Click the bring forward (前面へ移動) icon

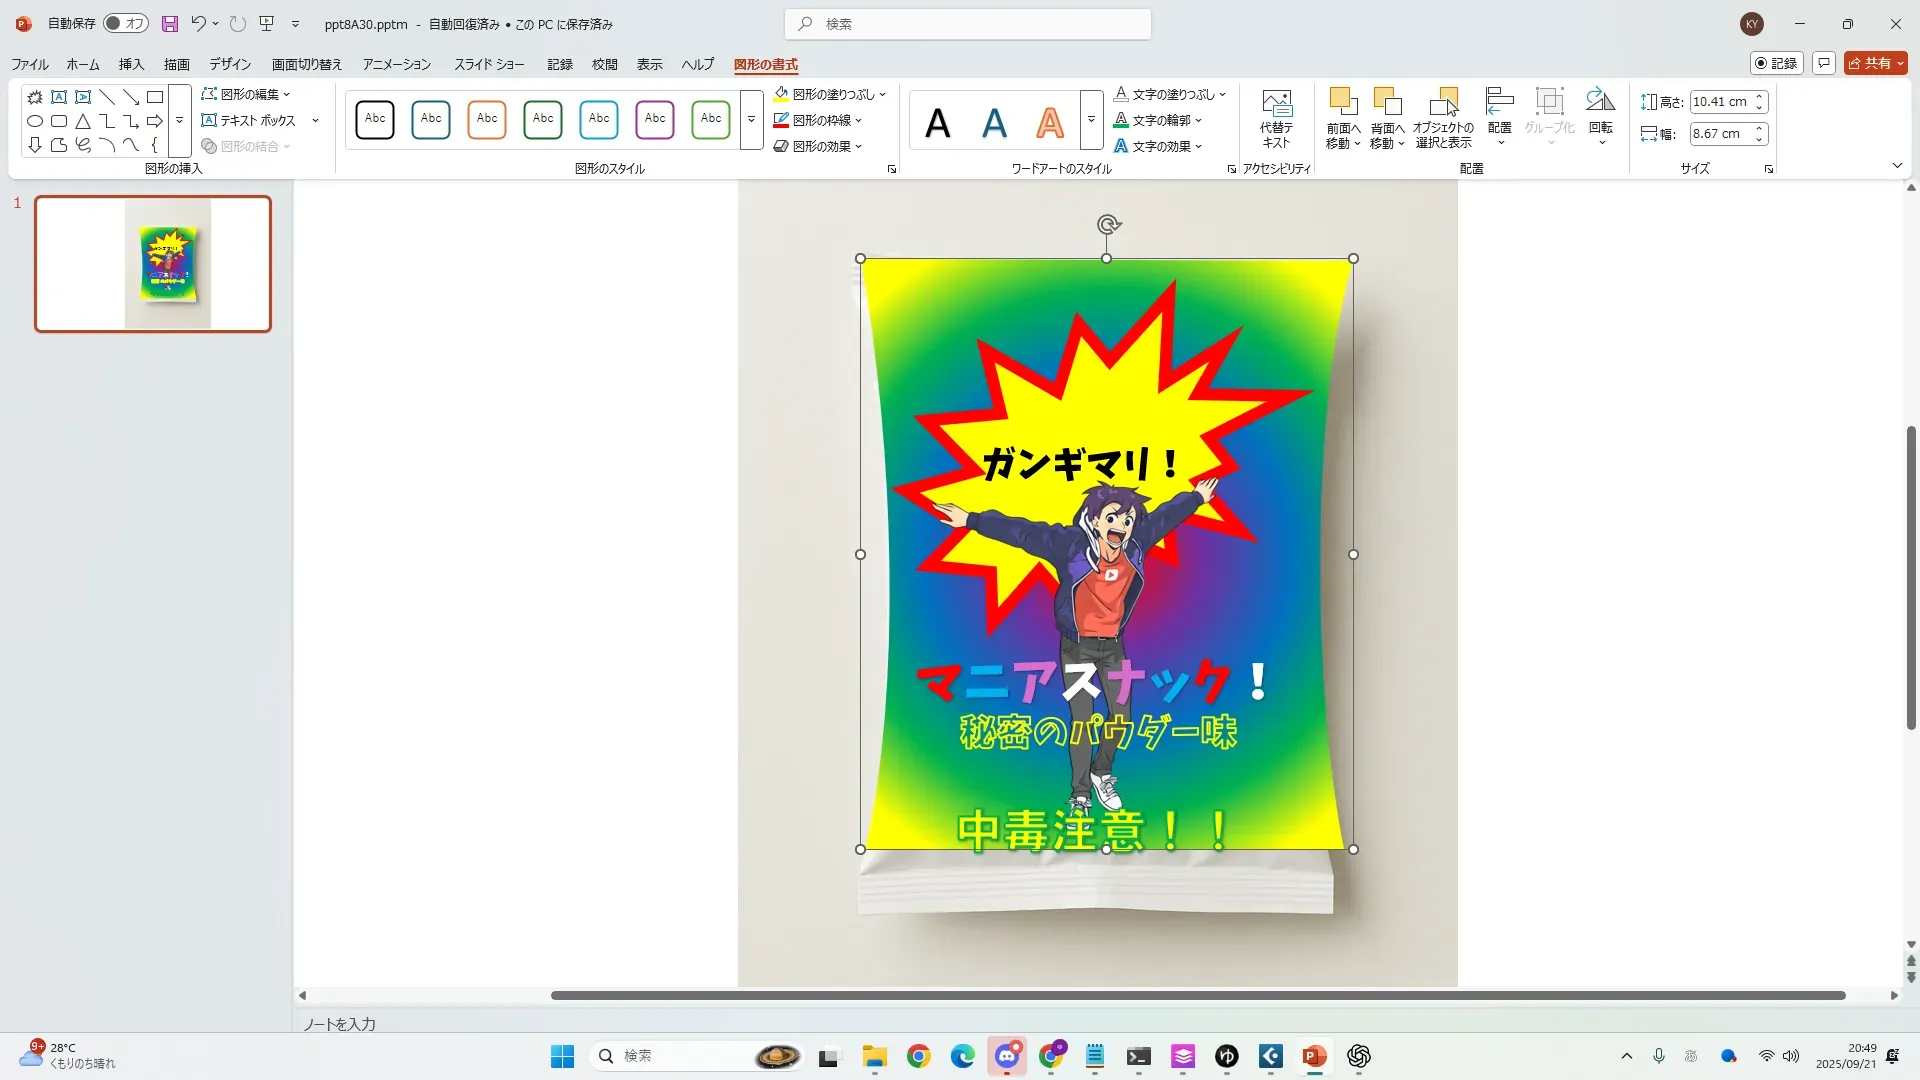1343,102
